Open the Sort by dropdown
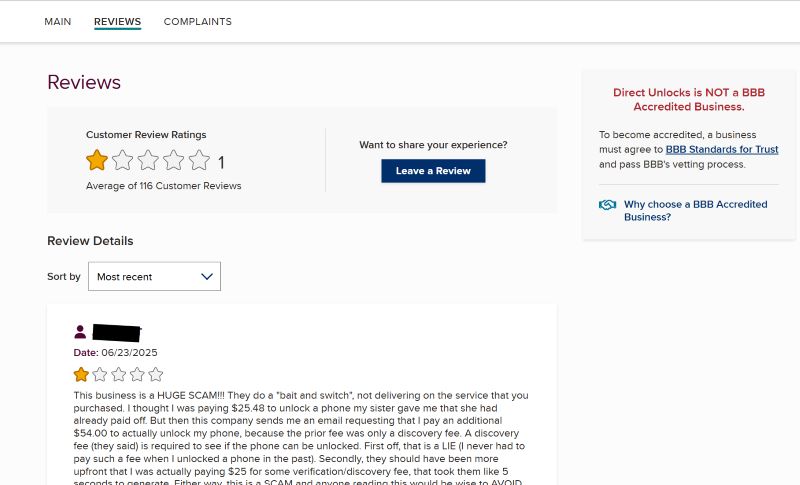The height and width of the screenshot is (485, 800). (154, 277)
